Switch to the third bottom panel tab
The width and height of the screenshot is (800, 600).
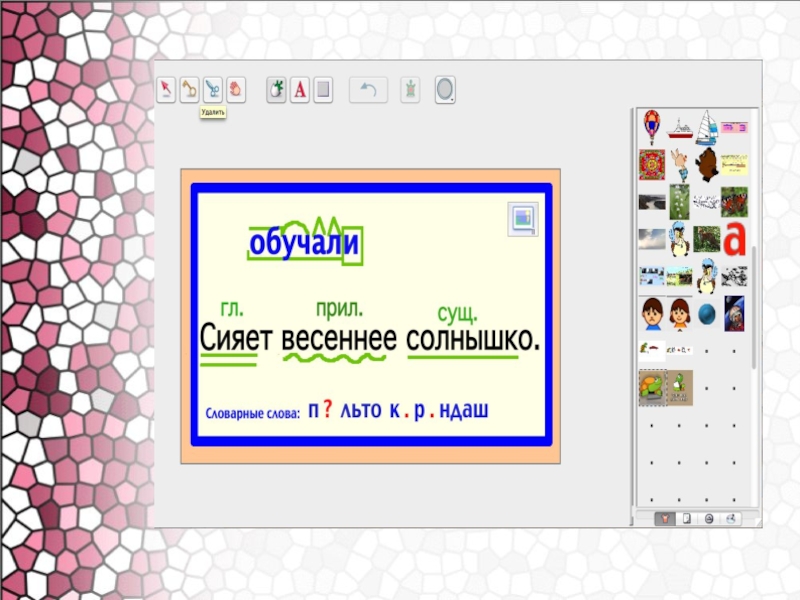point(709,519)
